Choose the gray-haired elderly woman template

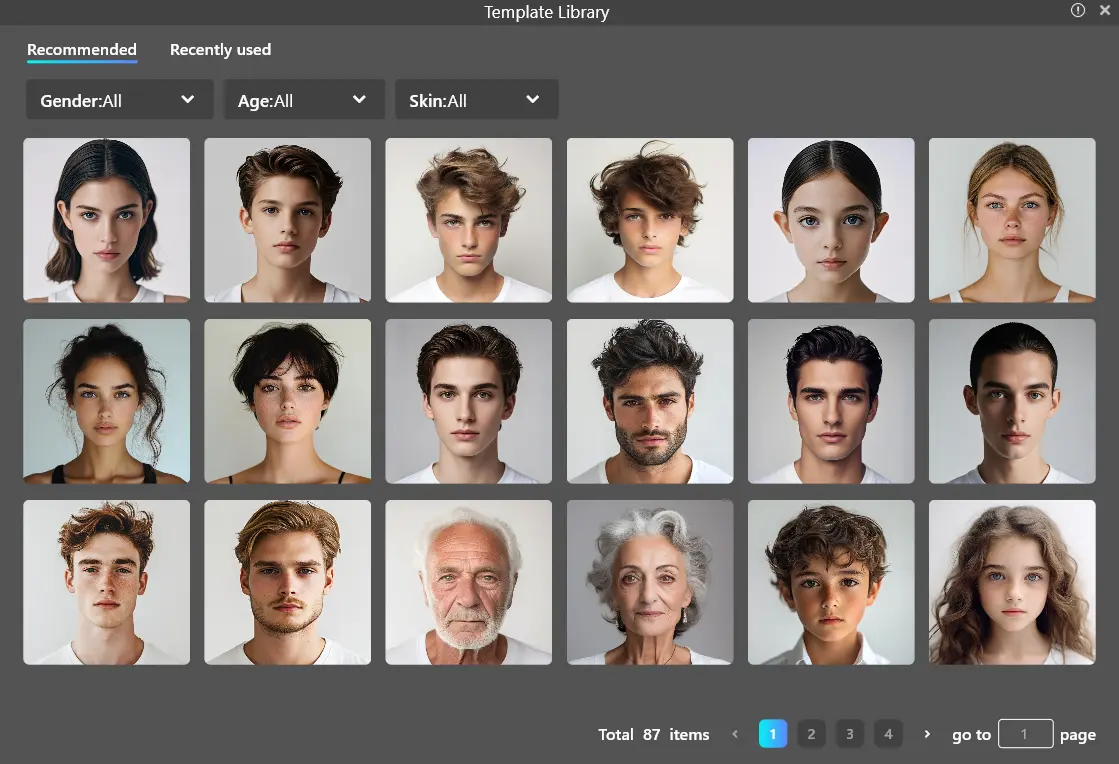point(650,582)
